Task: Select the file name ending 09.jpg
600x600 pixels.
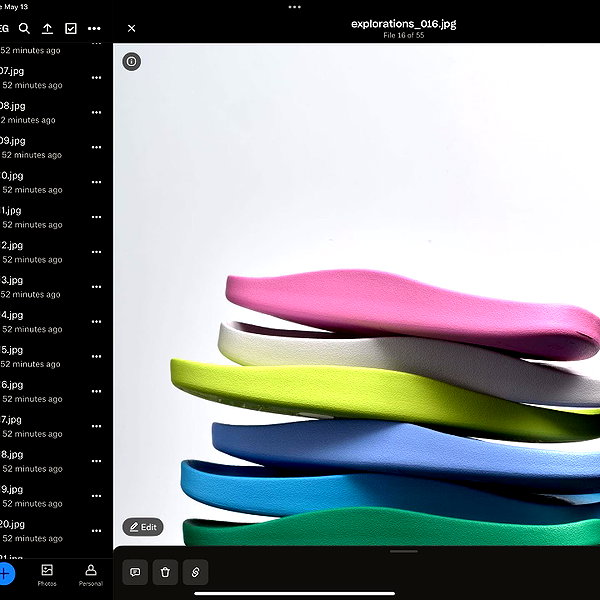Action: [x=13, y=141]
